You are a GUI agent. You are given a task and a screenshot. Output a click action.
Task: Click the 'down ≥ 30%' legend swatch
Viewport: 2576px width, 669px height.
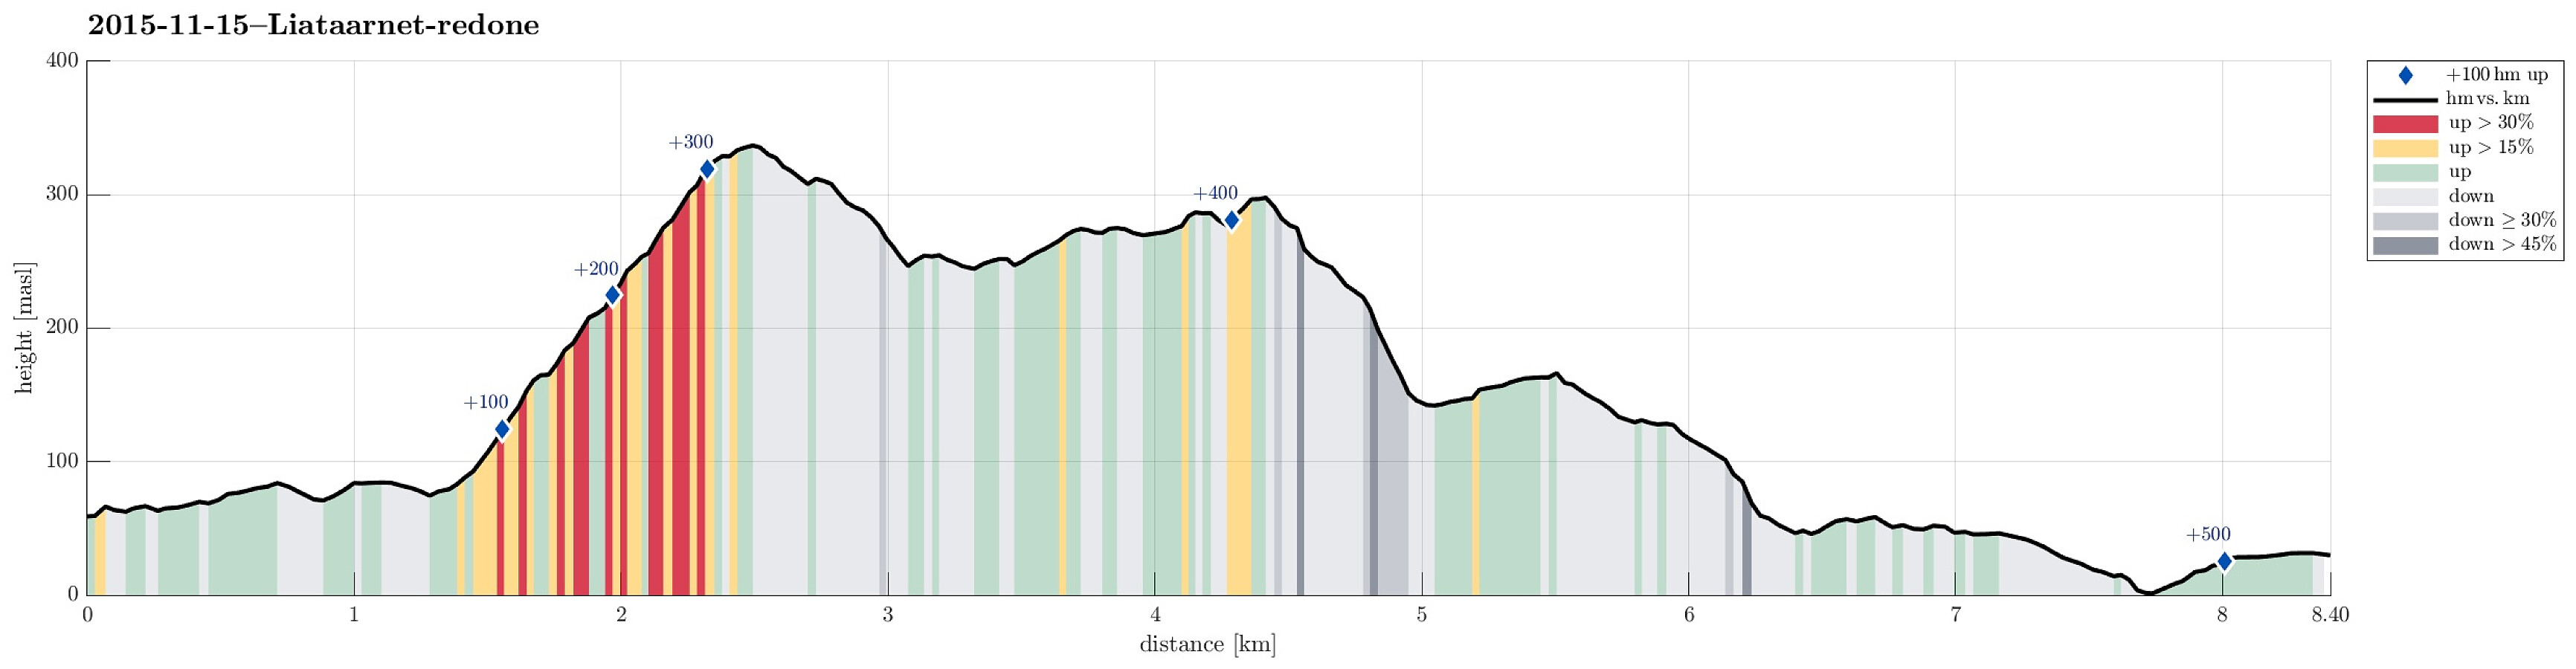(x=2405, y=221)
